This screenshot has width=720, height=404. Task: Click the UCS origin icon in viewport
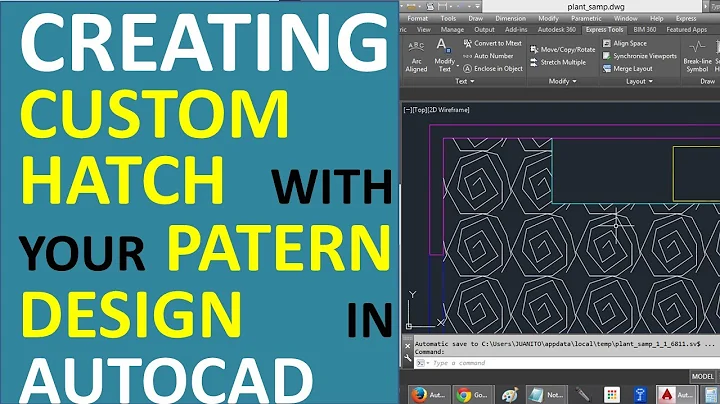[409, 326]
